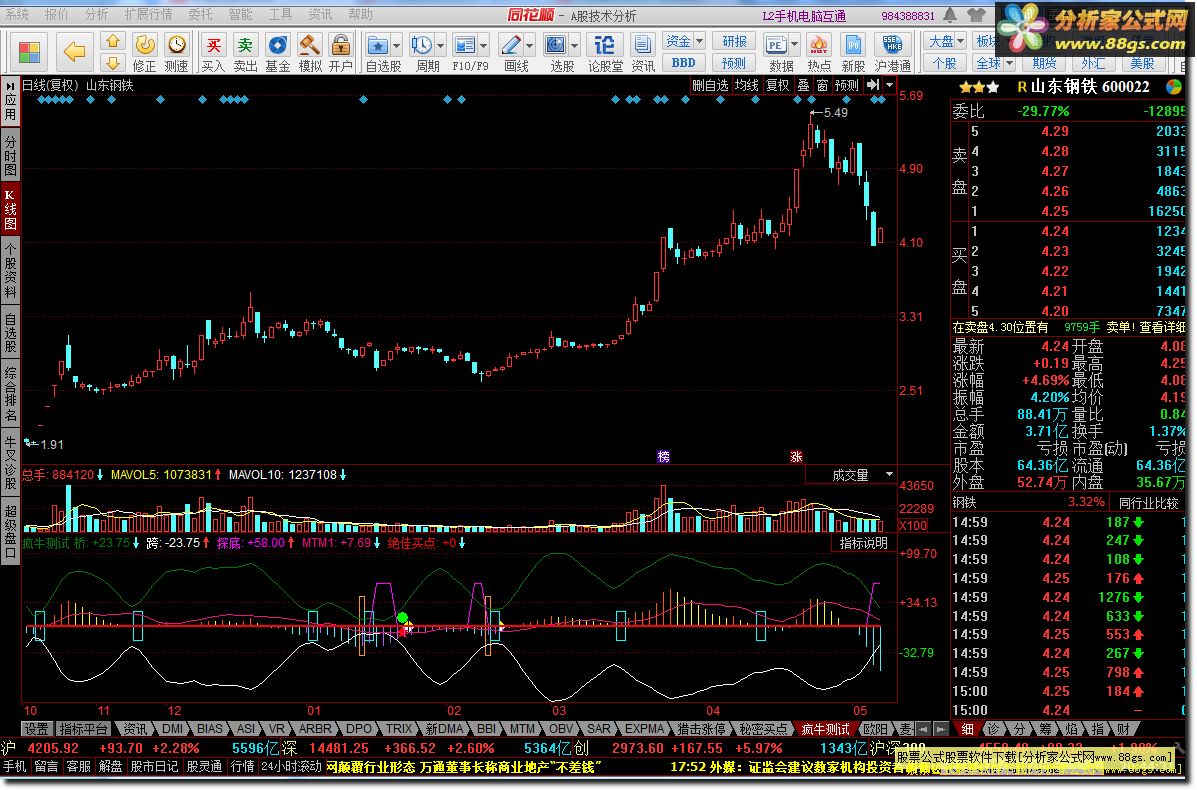Click the yellow up arrow icon

(x=113, y=41)
